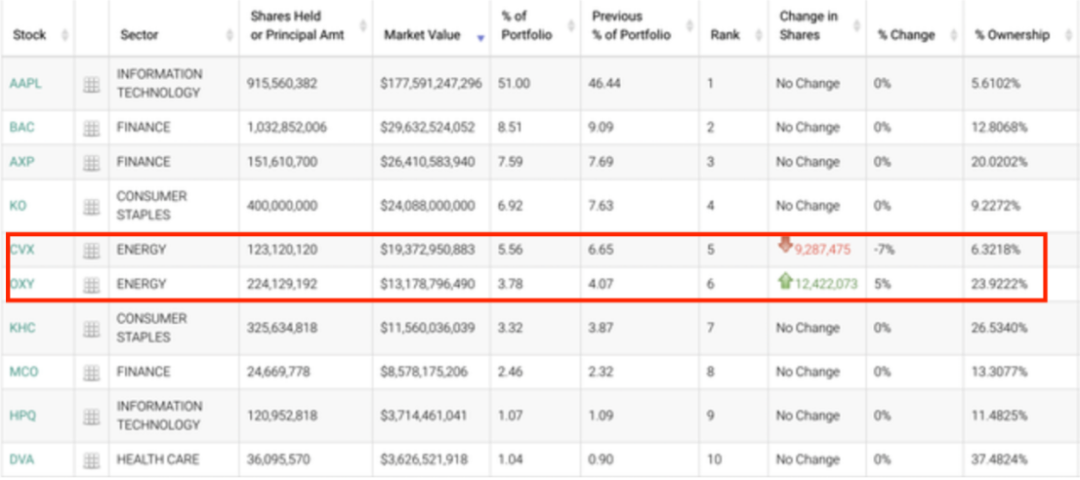The width and height of the screenshot is (1080, 480).
Task: Select the 9,287,475 share change value
Action: 822,251
